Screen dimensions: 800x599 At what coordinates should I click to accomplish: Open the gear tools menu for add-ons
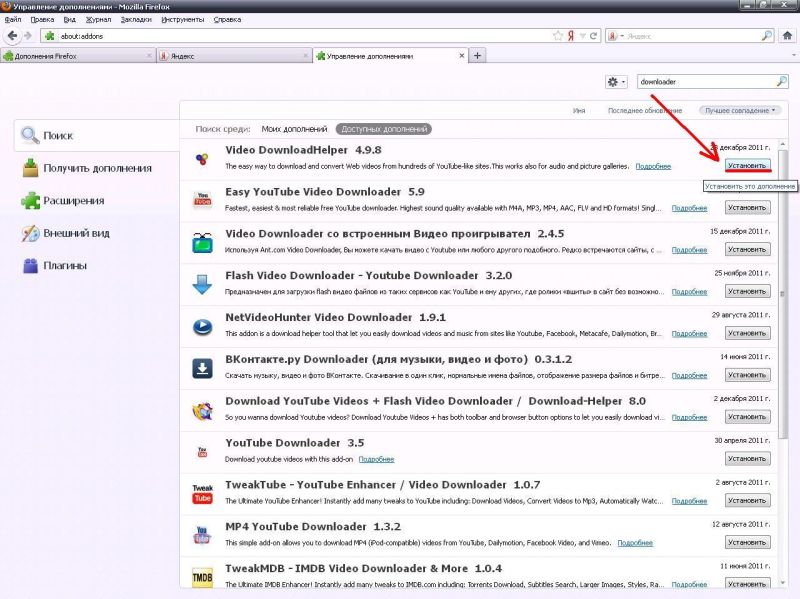click(616, 82)
